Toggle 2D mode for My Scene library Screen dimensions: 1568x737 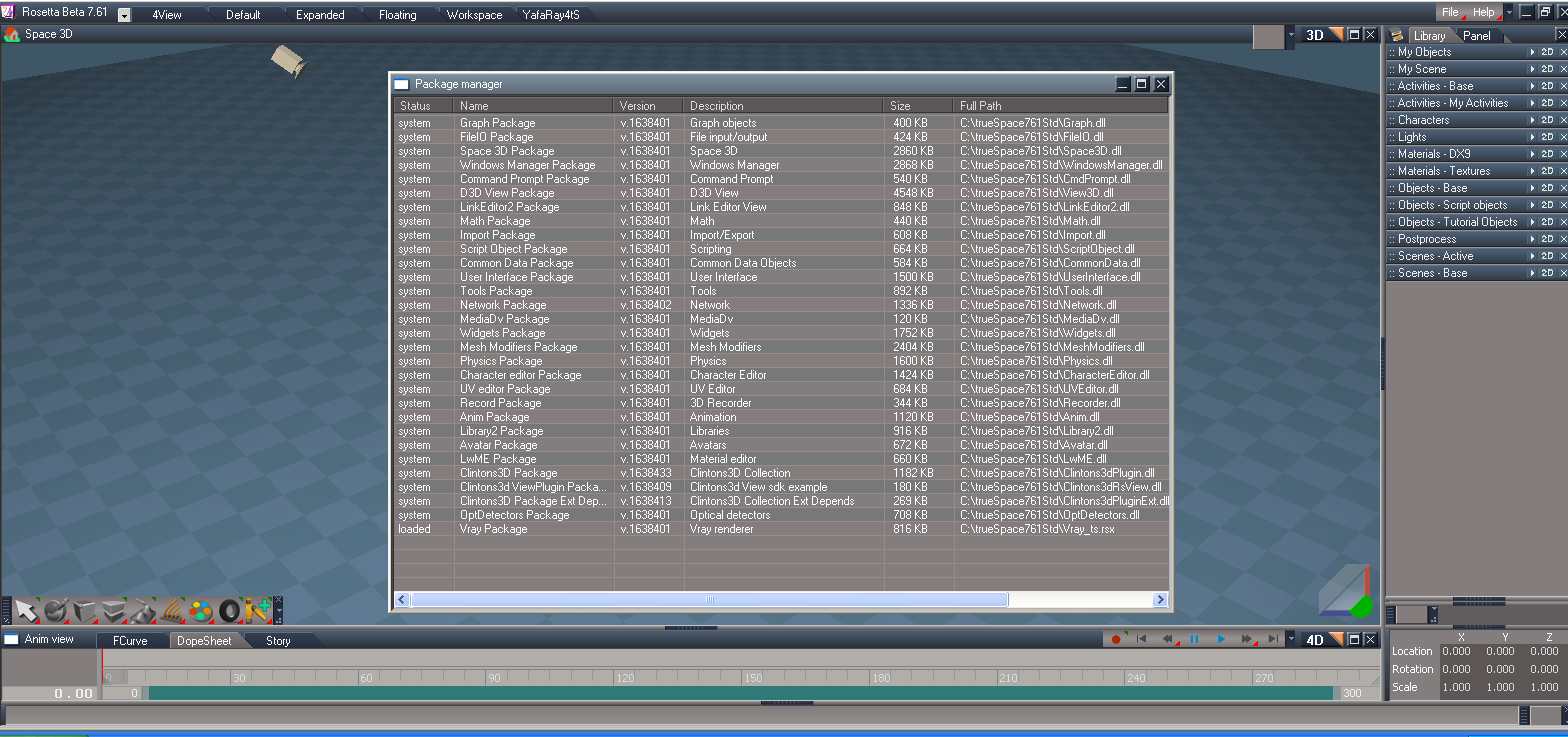1547,69
